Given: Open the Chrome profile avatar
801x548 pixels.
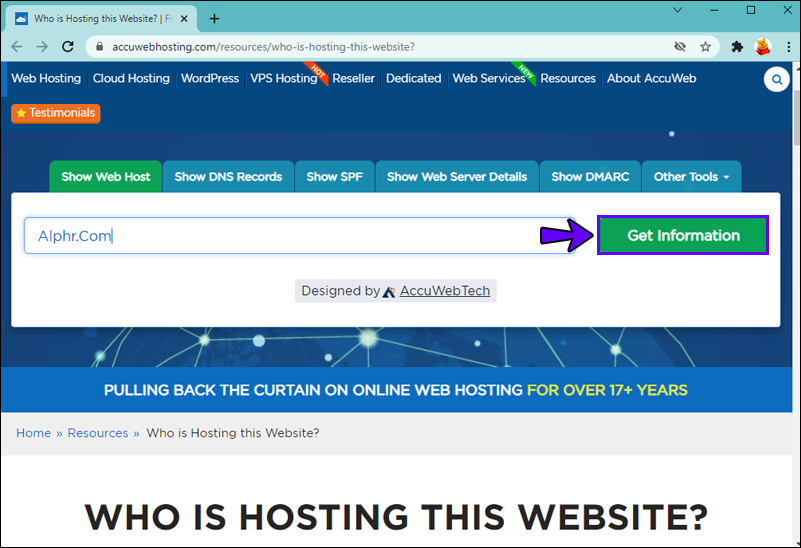Looking at the screenshot, I should [x=763, y=47].
